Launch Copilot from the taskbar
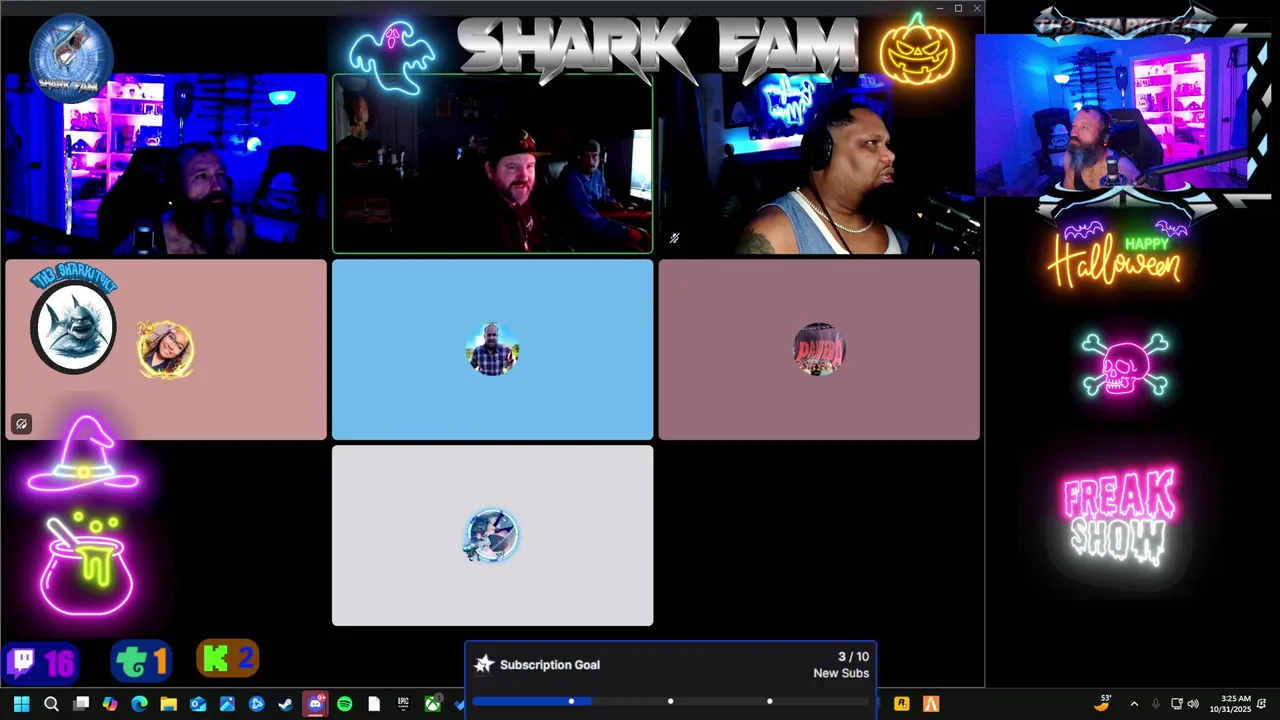Viewport: 1280px width, 720px height. [x=110, y=704]
